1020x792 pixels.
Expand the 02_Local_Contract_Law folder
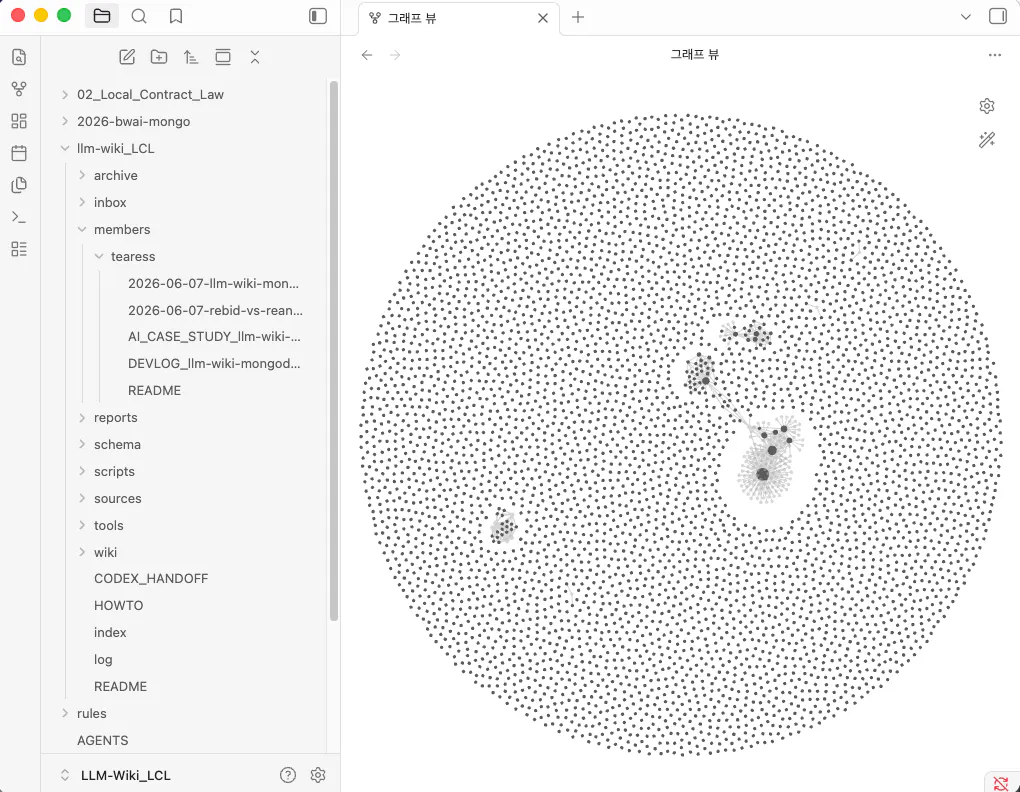[150, 95]
